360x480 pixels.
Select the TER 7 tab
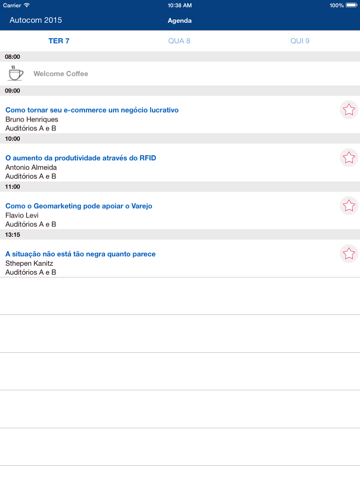pyautogui.click(x=59, y=41)
